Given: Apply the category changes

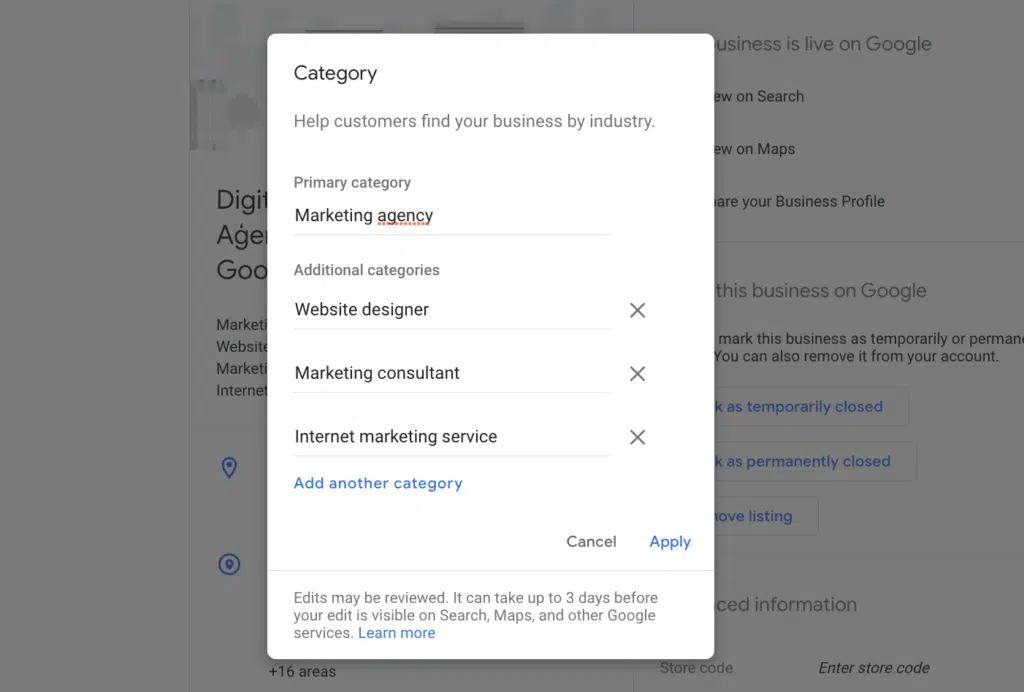Looking at the screenshot, I should pos(670,541).
